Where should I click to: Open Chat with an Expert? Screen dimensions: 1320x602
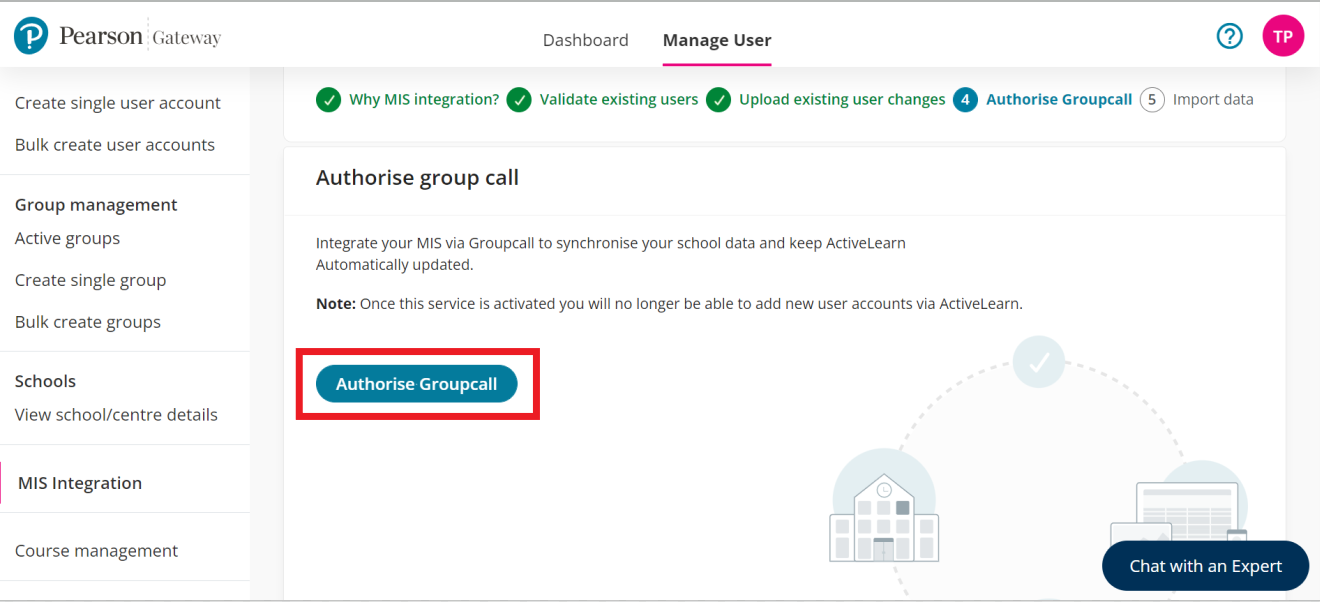[1205, 566]
